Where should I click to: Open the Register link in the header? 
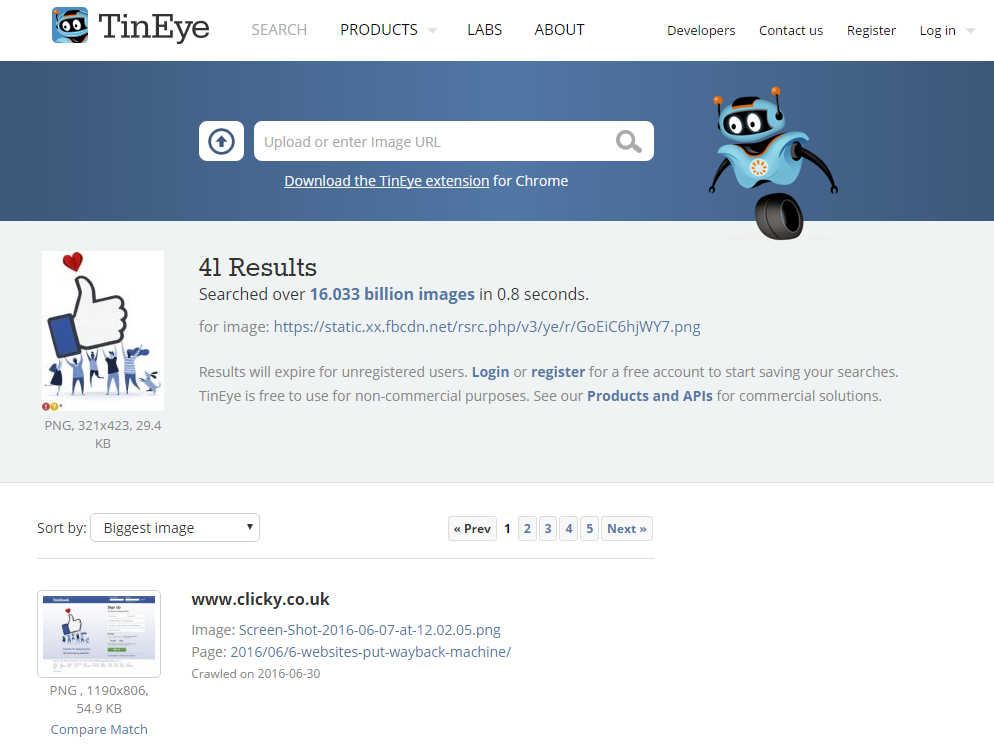871,31
